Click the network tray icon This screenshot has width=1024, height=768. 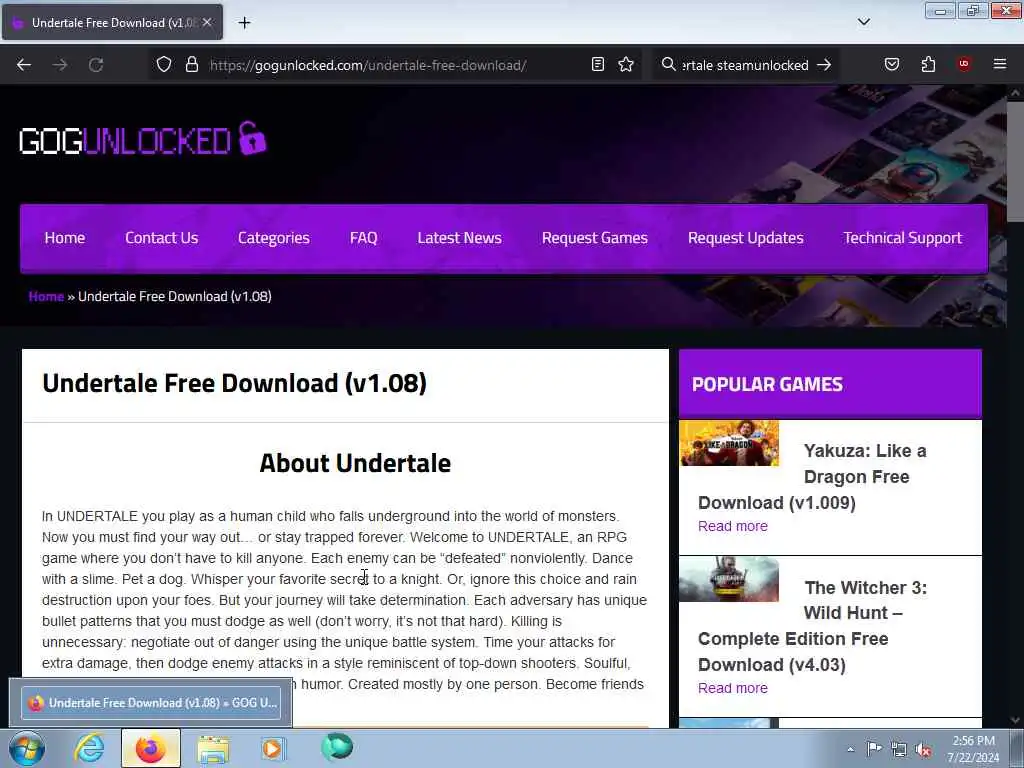(899, 750)
